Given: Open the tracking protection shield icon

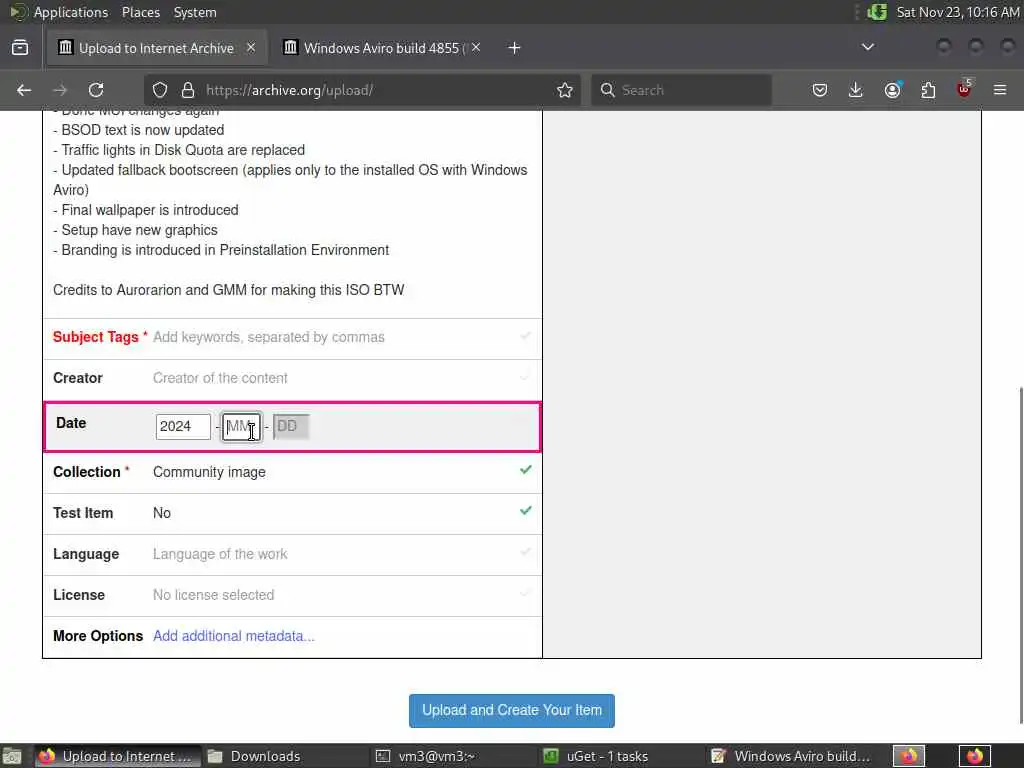Looking at the screenshot, I should pyautogui.click(x=160, y=90).
